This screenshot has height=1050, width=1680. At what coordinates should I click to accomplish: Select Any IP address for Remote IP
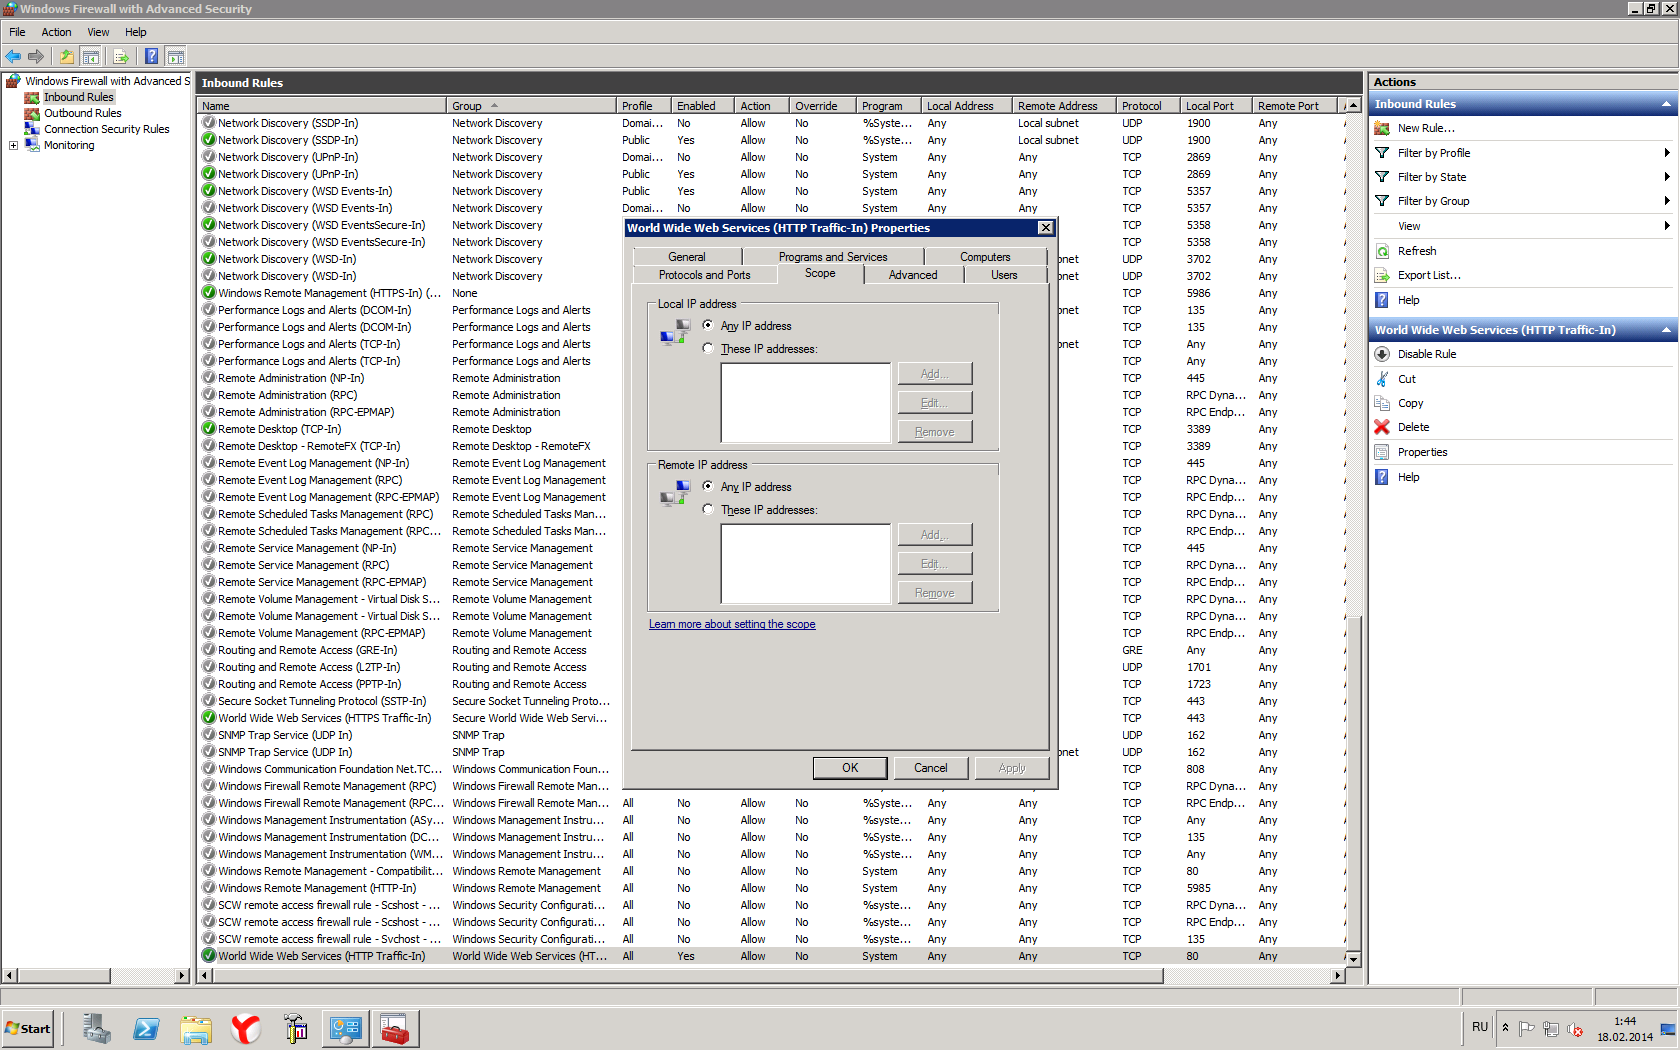point(708,487)
